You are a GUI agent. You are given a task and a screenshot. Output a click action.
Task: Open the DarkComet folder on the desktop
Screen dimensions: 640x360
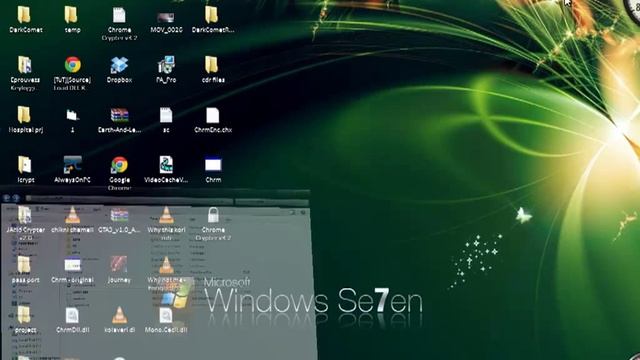tap(24, 15)
